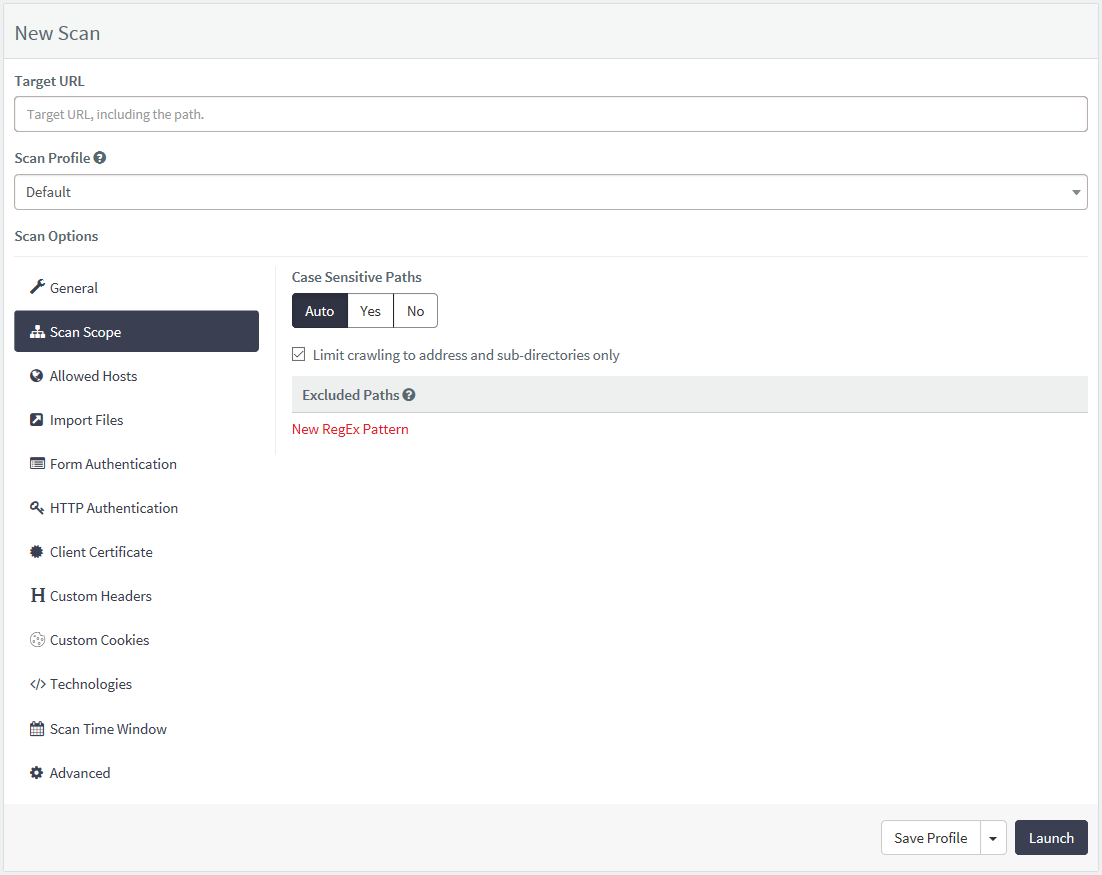Screen dimensions: 1102x875
Task: Set Case Sensitive Paths to No
Action: tap(415, 311)
